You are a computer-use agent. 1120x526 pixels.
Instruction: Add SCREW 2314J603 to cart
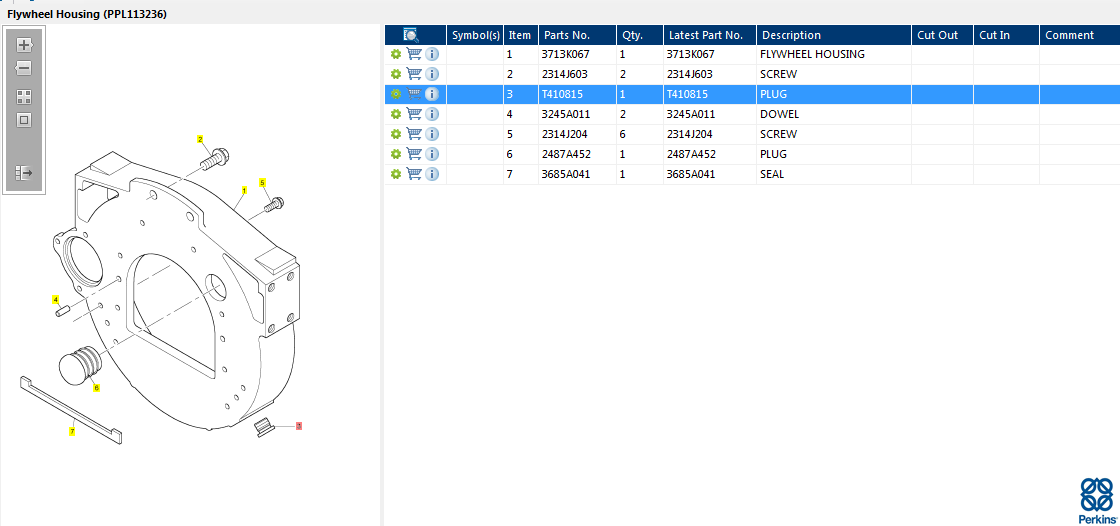(414, 74)
